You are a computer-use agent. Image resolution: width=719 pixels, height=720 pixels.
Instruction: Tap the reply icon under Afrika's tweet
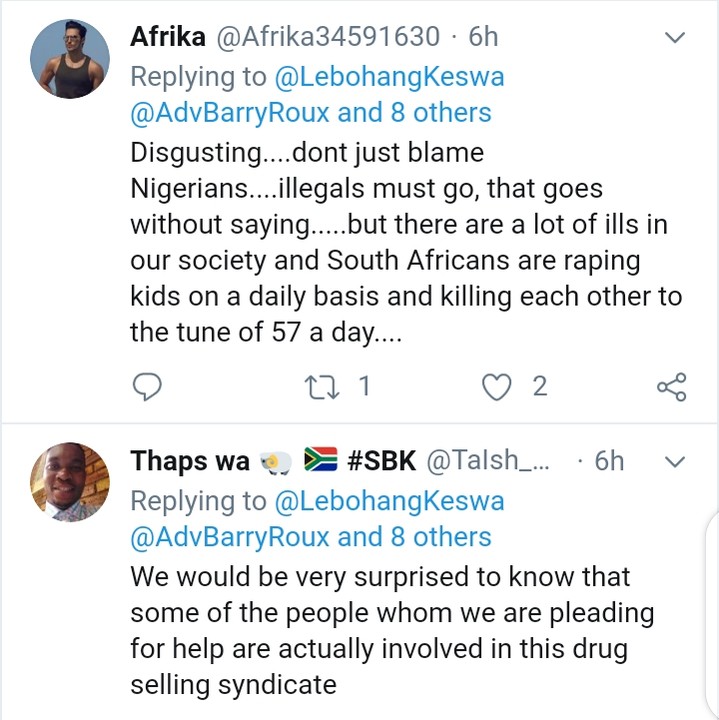(147, 386)
